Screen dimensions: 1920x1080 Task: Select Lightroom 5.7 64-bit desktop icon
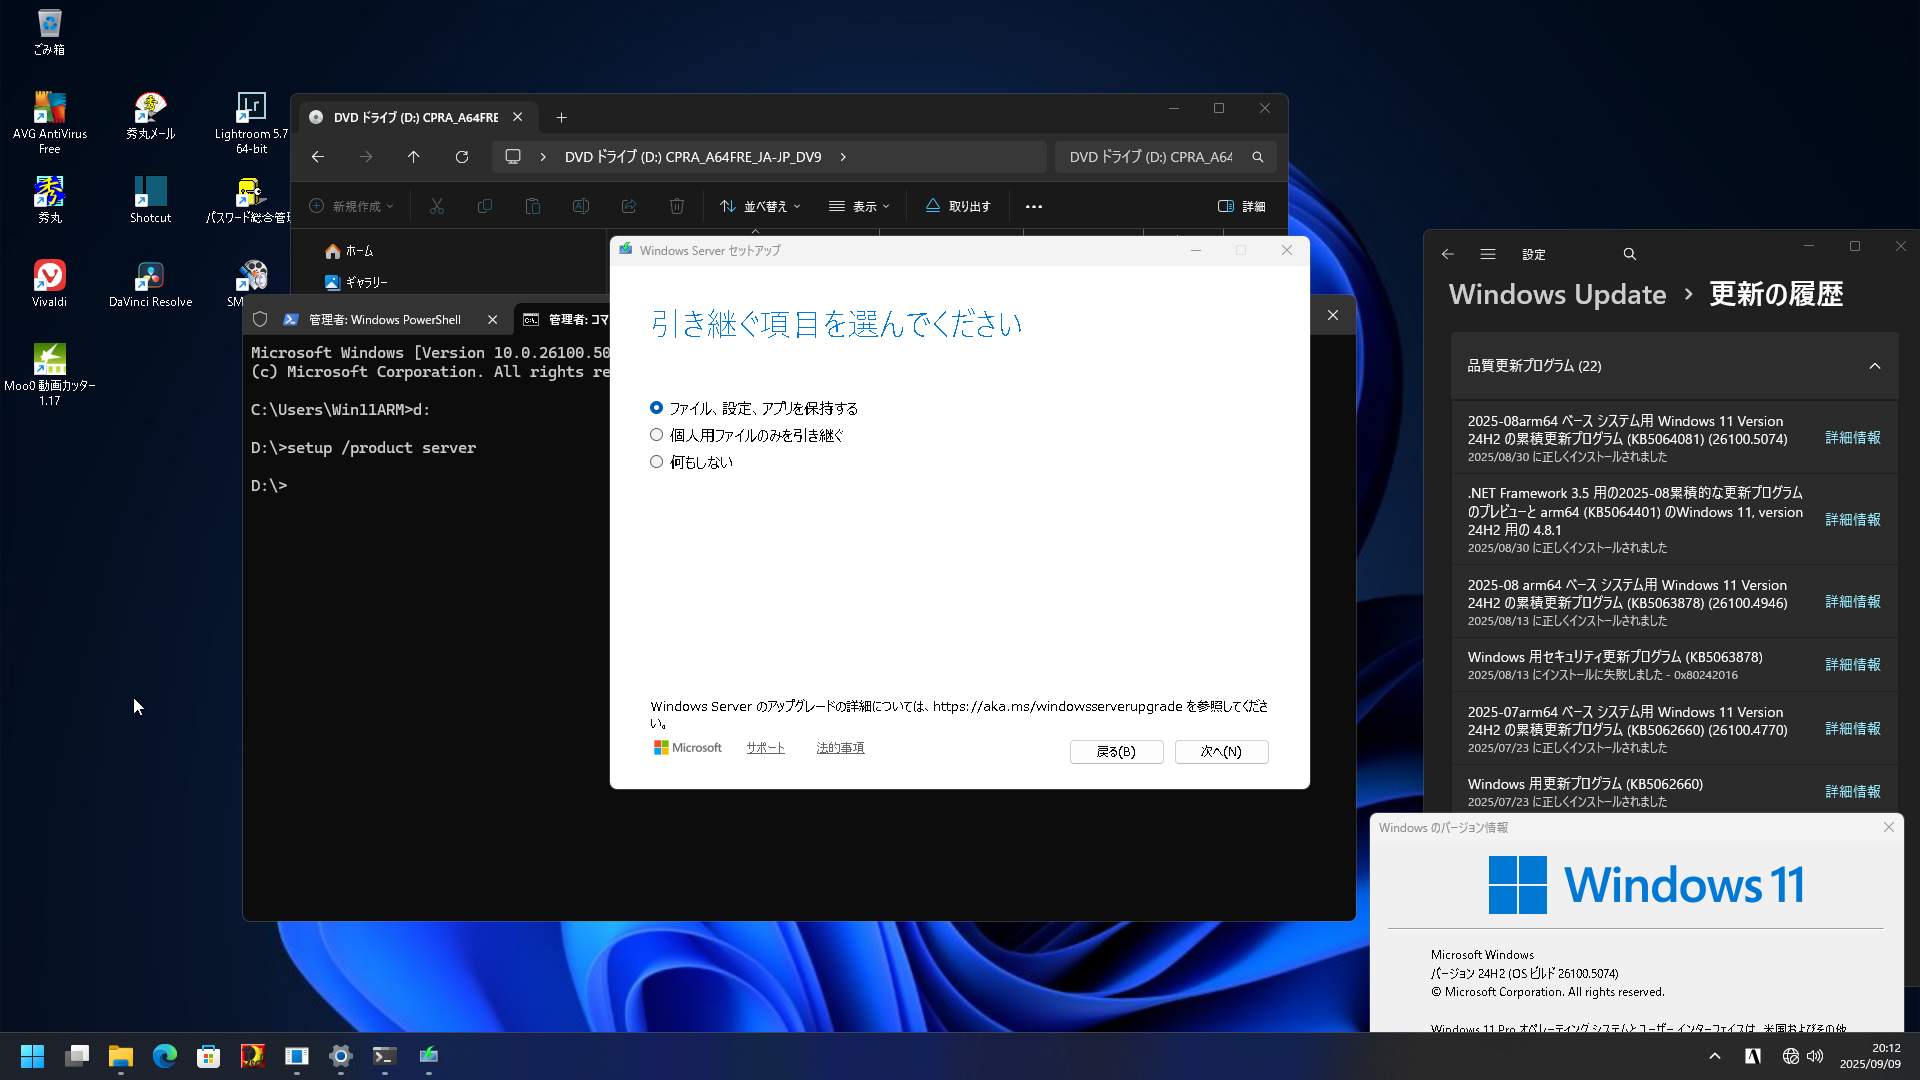tap(251, 123)
